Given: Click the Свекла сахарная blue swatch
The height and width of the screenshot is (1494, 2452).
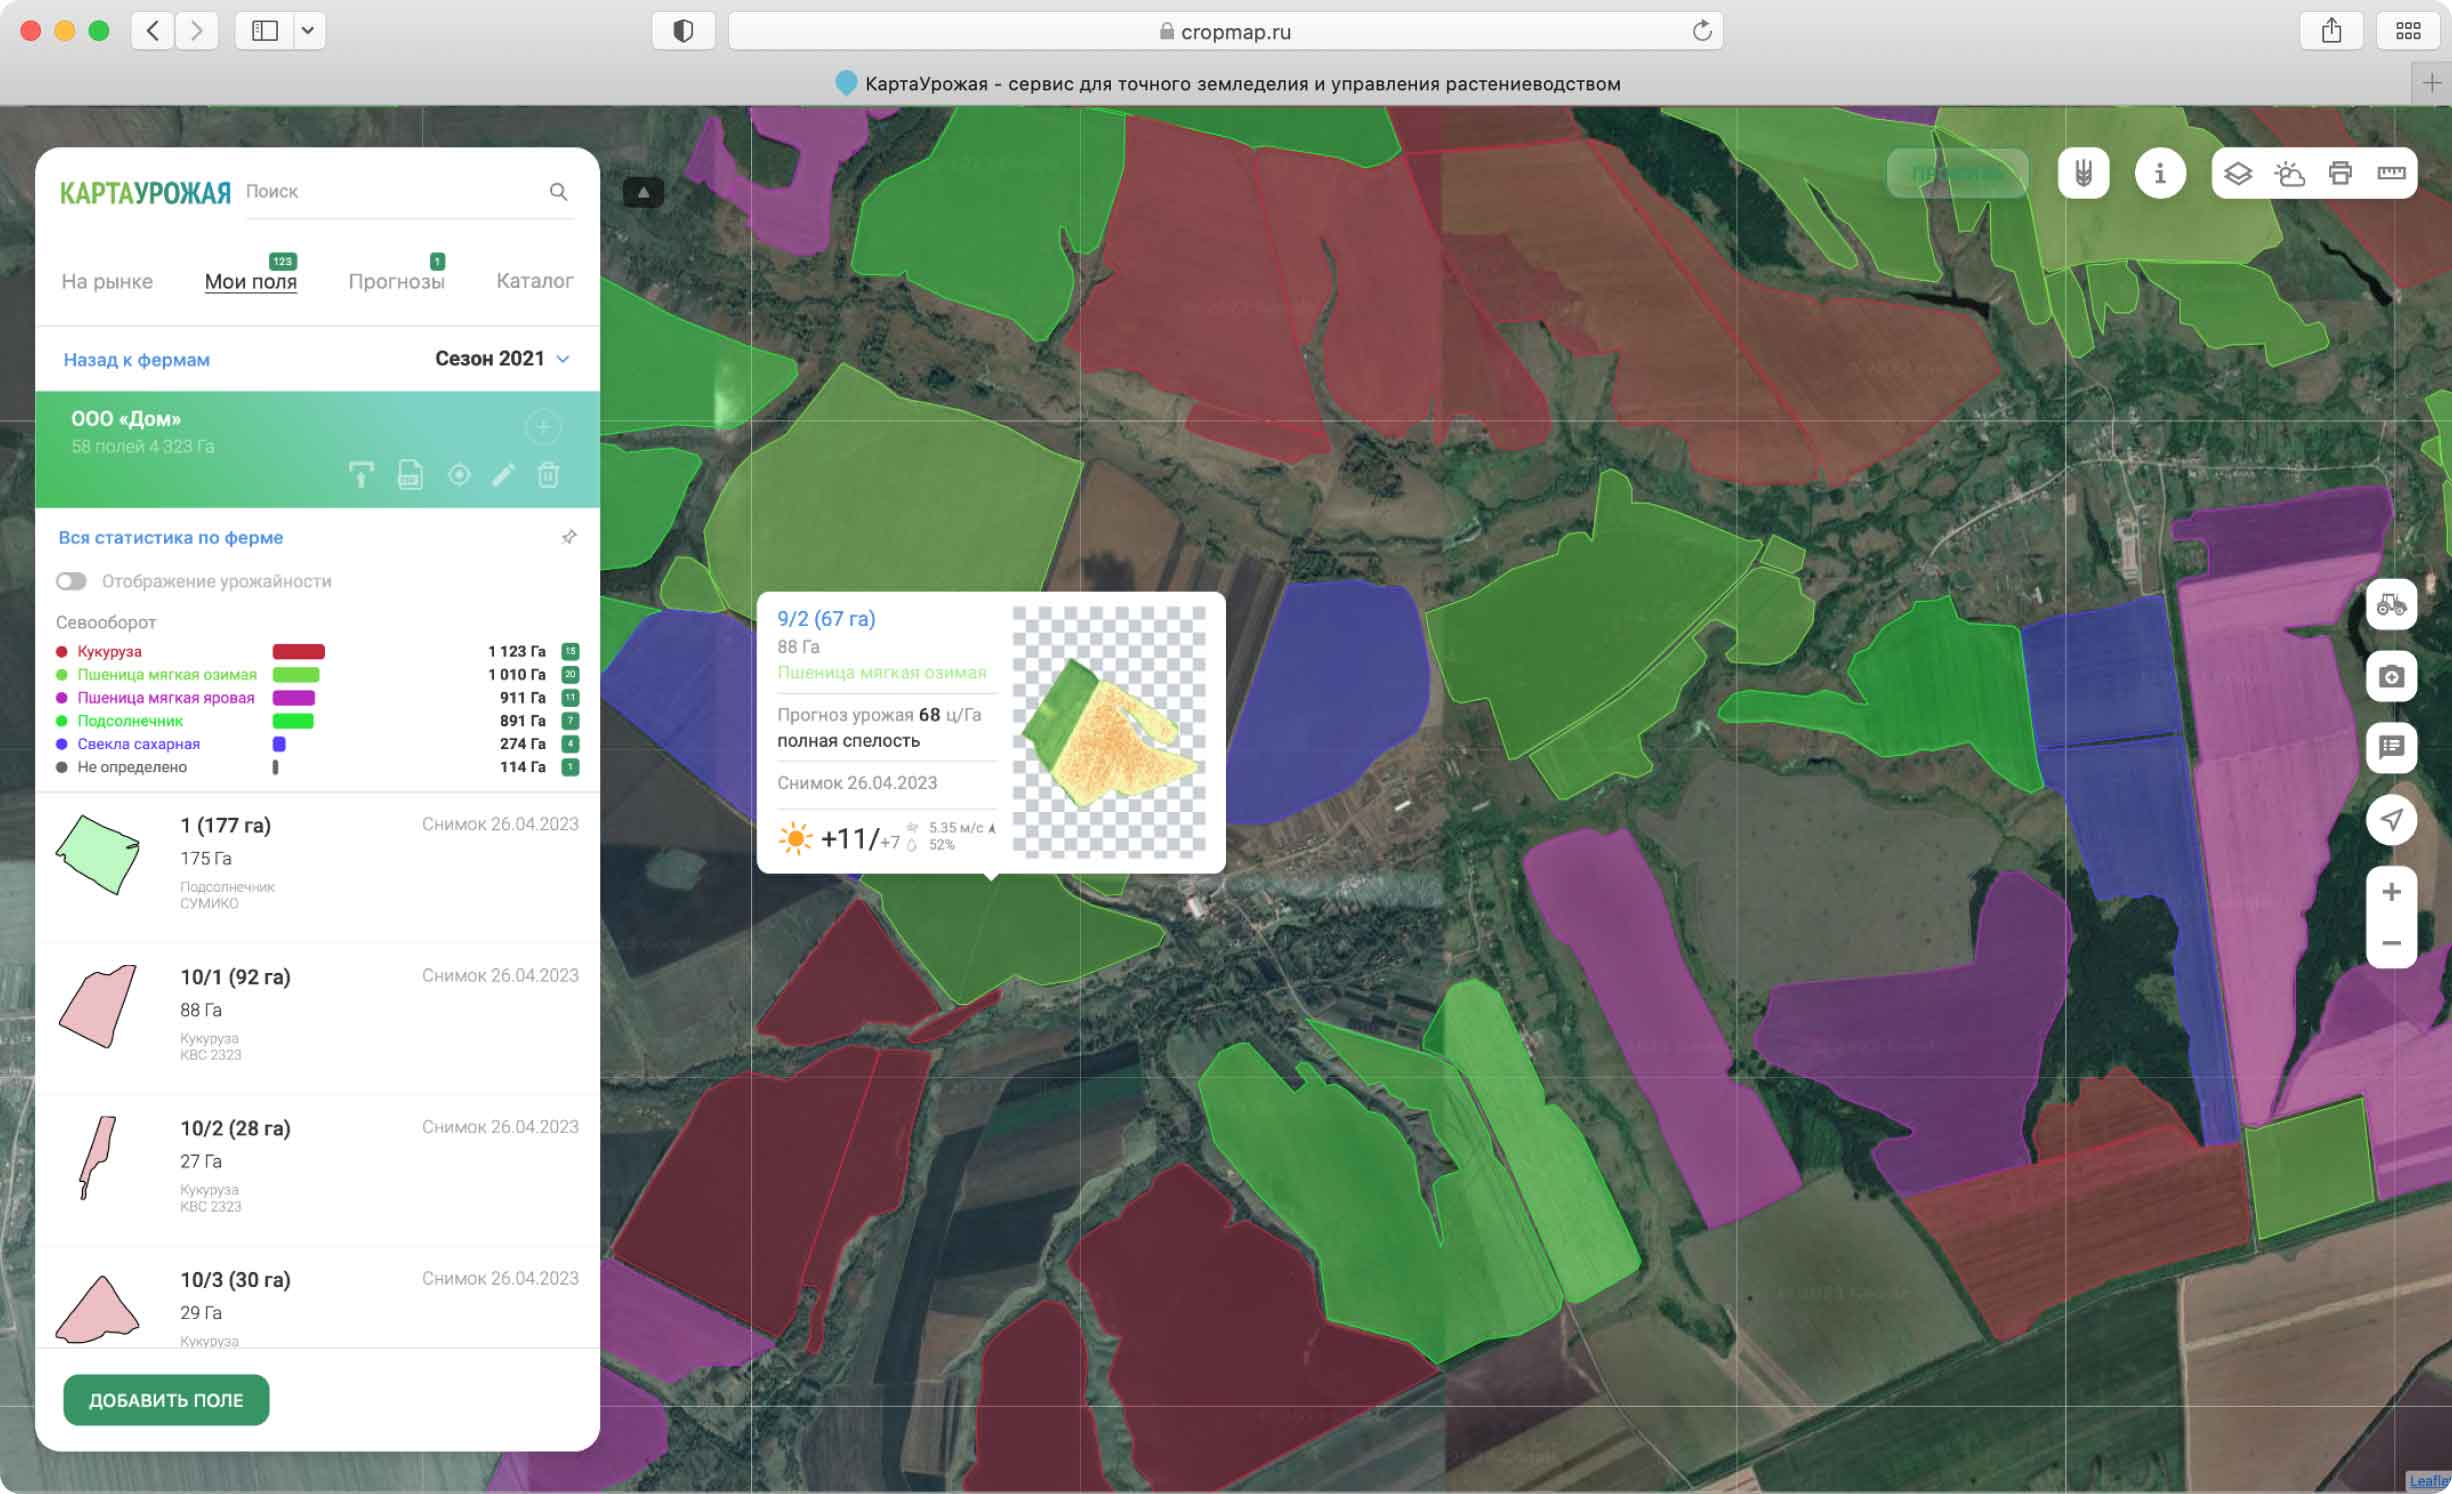Looking at the screenshot, I should [x=279, y=743].
